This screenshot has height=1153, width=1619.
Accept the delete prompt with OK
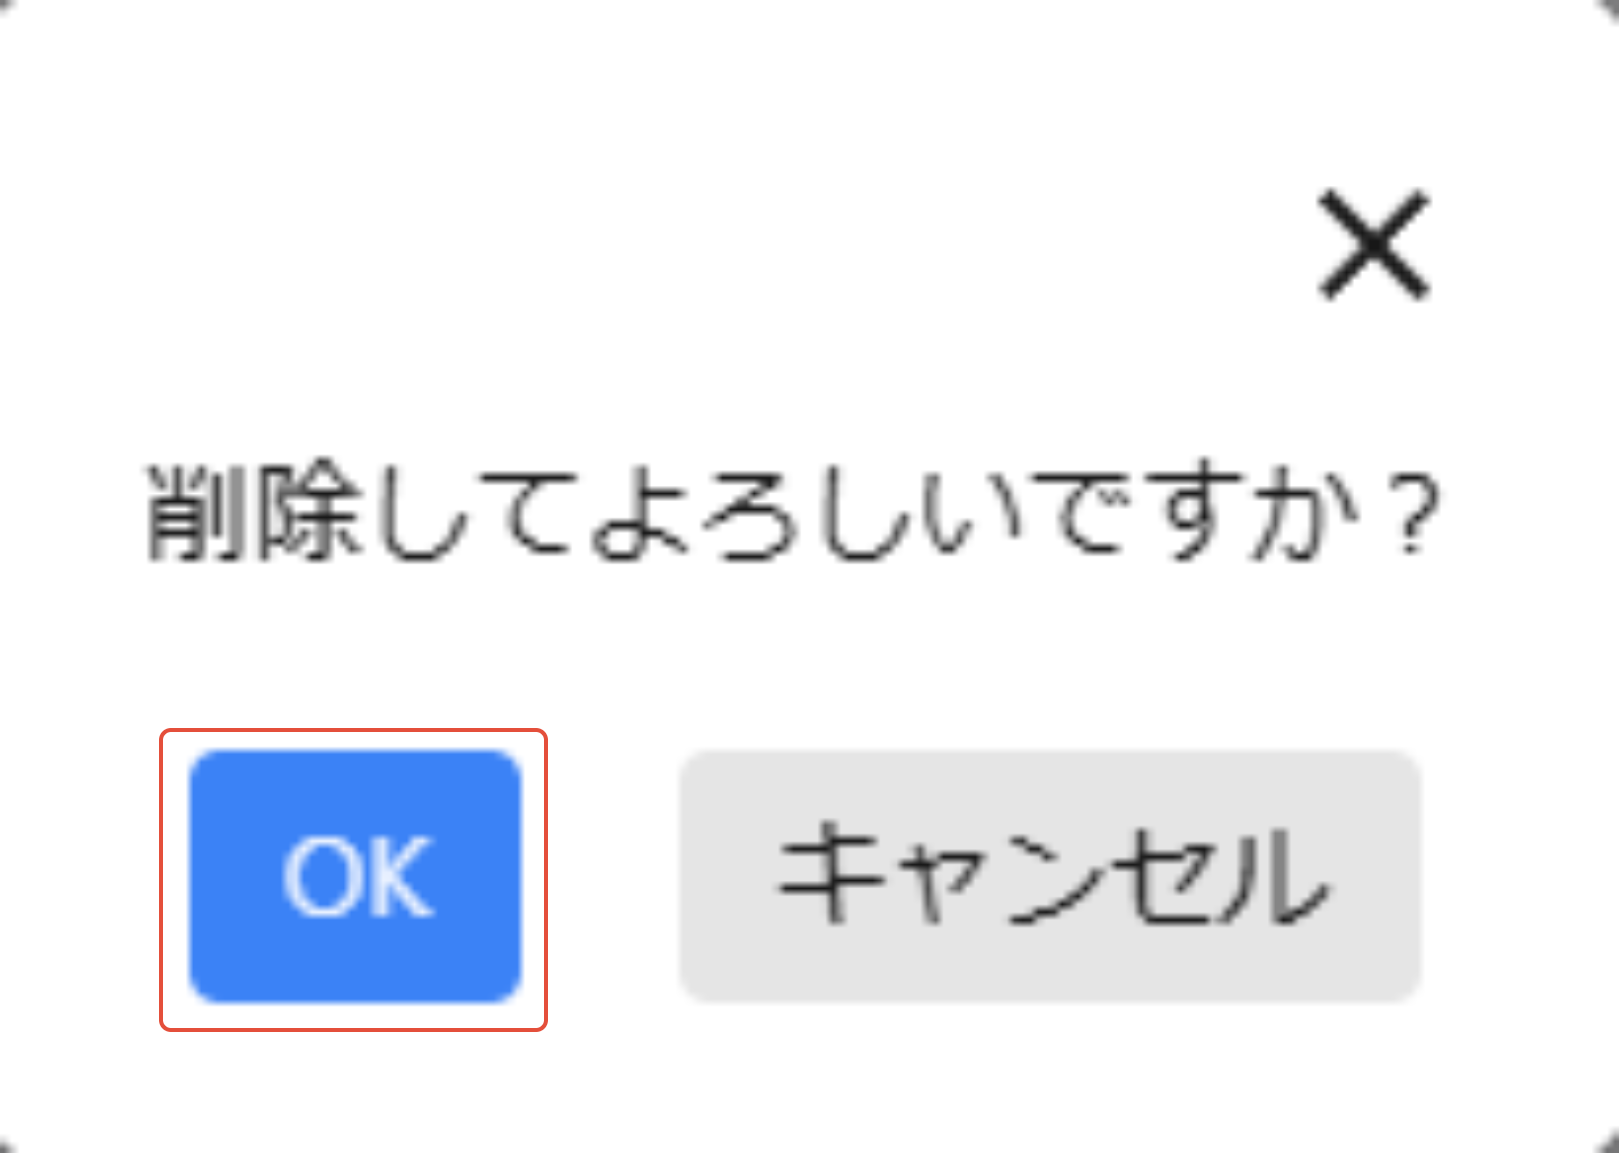355,877
